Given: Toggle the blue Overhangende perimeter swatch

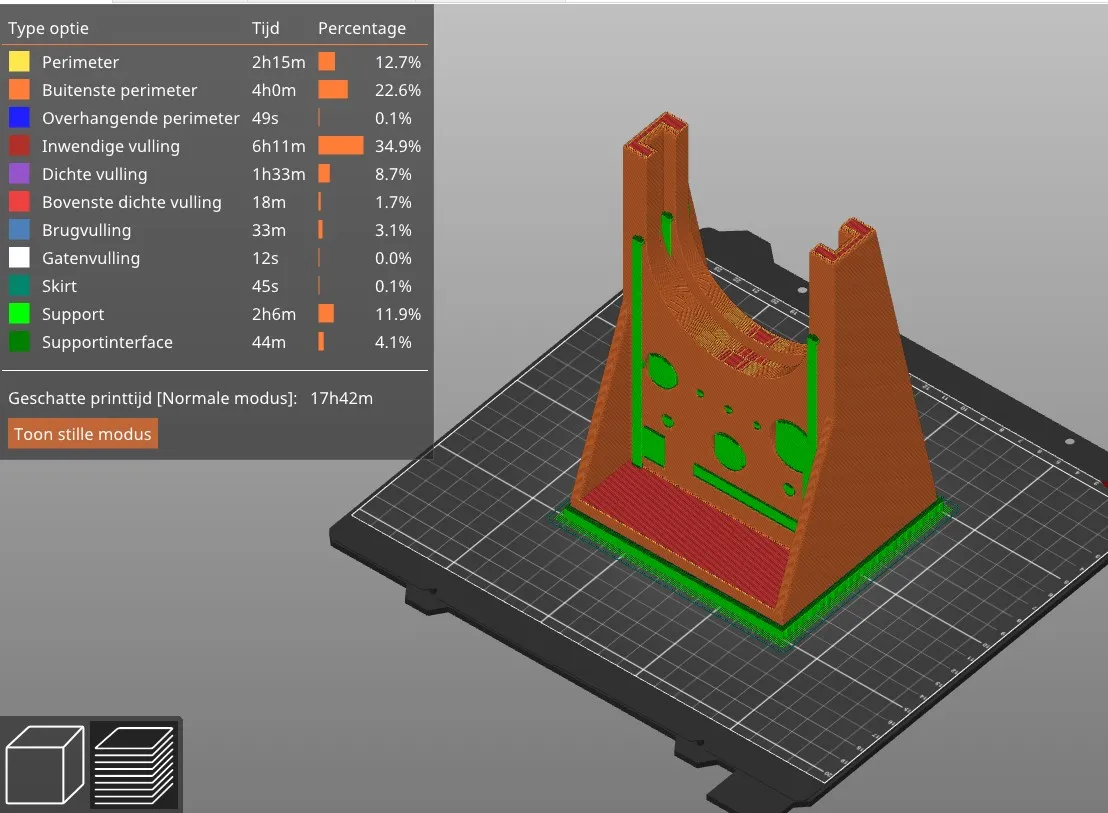Looking at the screenshot, I should coord(19,118).
